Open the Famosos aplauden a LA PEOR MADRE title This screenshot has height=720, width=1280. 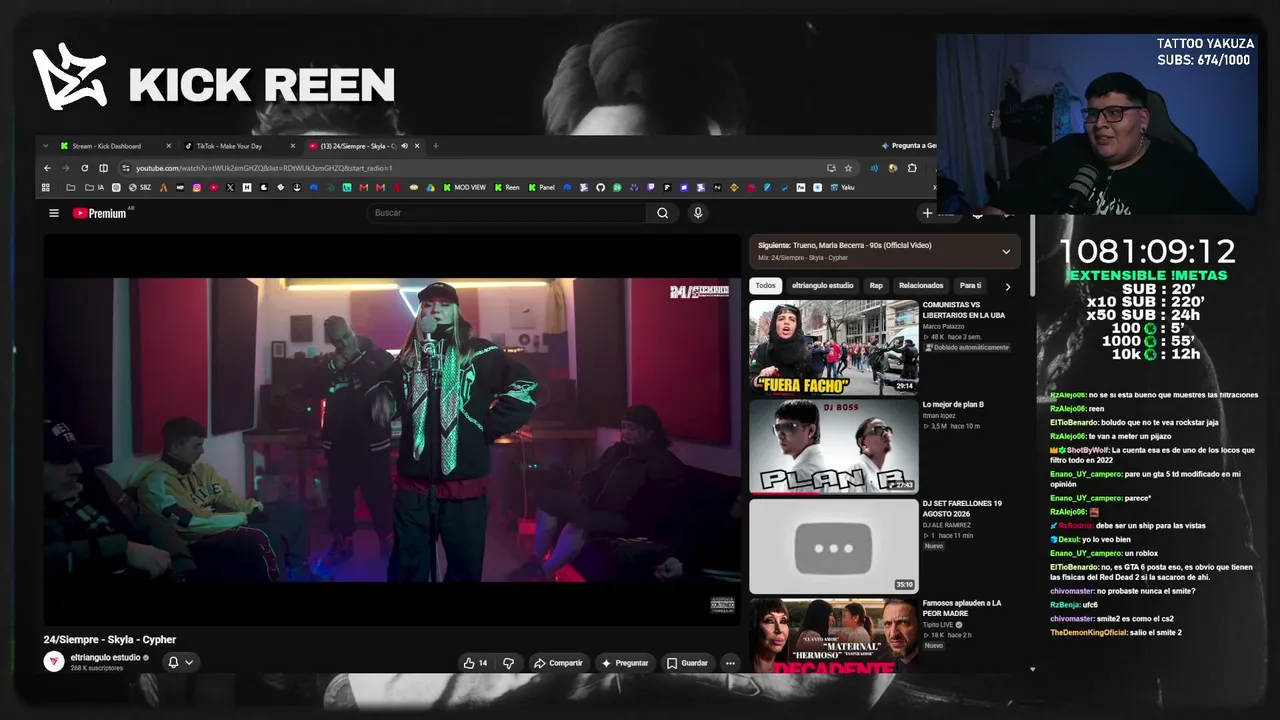pyautogui.click(x=962, y=608)
